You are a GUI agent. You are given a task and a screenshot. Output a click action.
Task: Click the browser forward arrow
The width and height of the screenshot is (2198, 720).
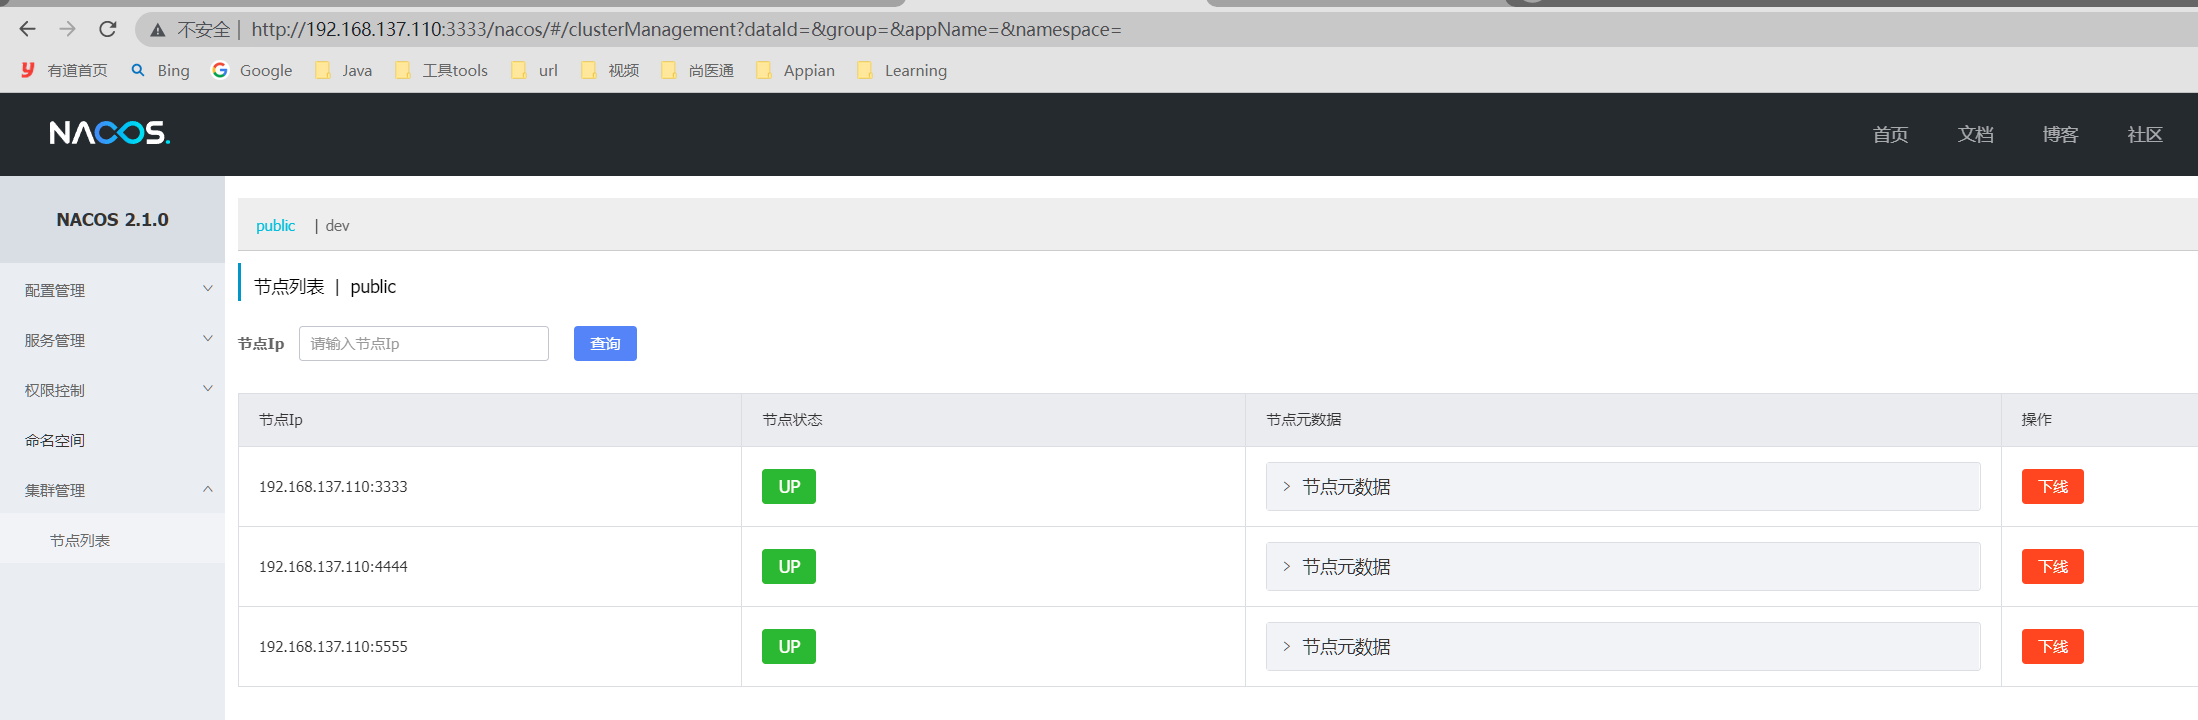click(x=67, y=29)
